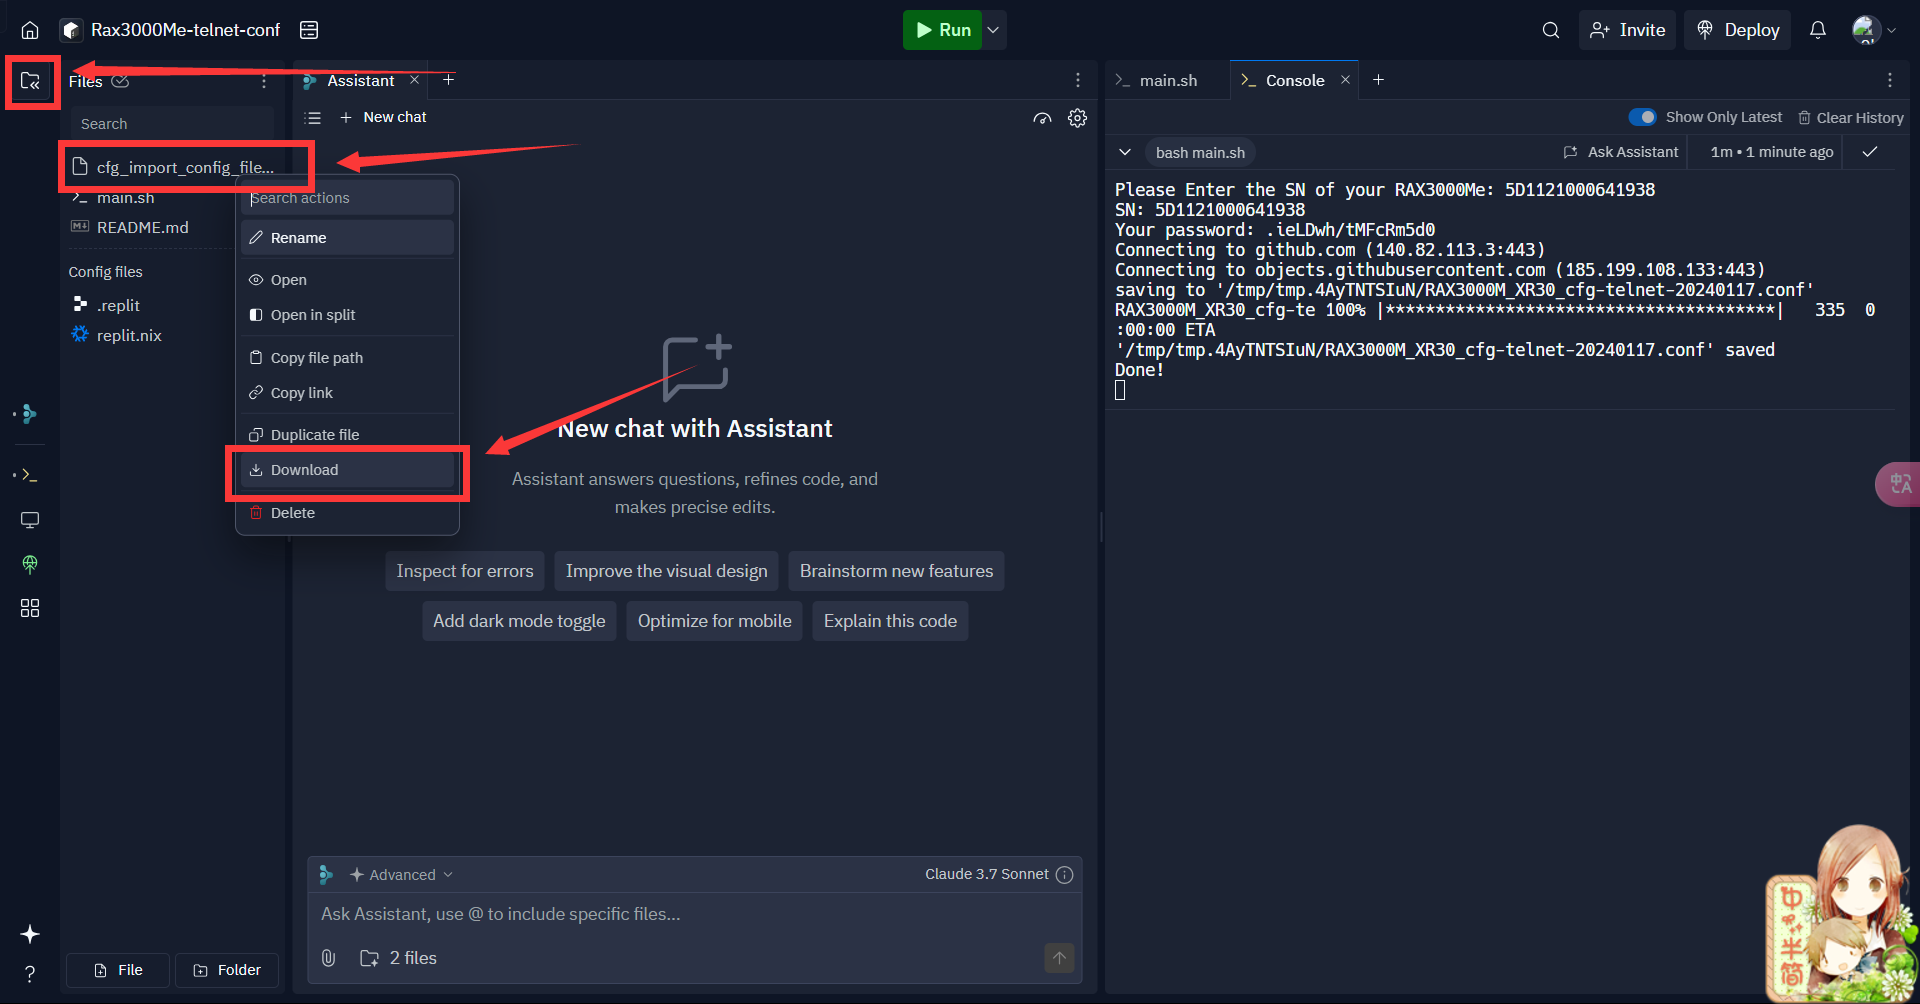Open the Assistant tool in left sidebar
Image resolution: width=1920 pixels, height=1004 pixels.
pos(30,414)
